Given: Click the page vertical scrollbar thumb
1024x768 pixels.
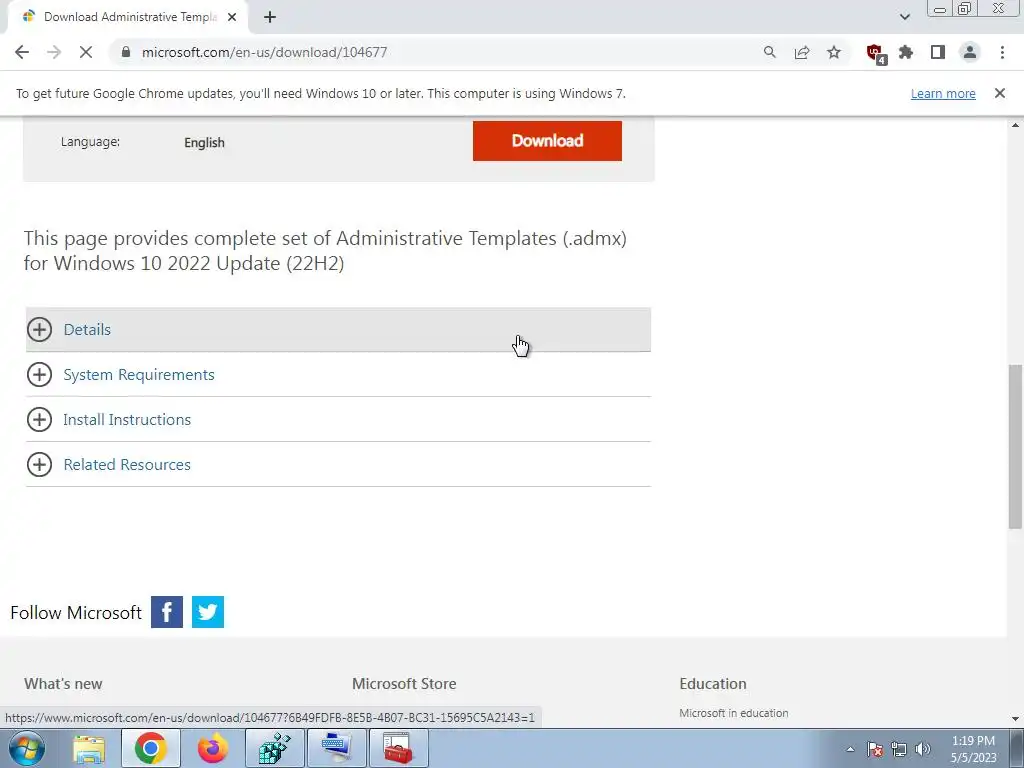Looking at the screenshot, I should [x=1015, y=446].
